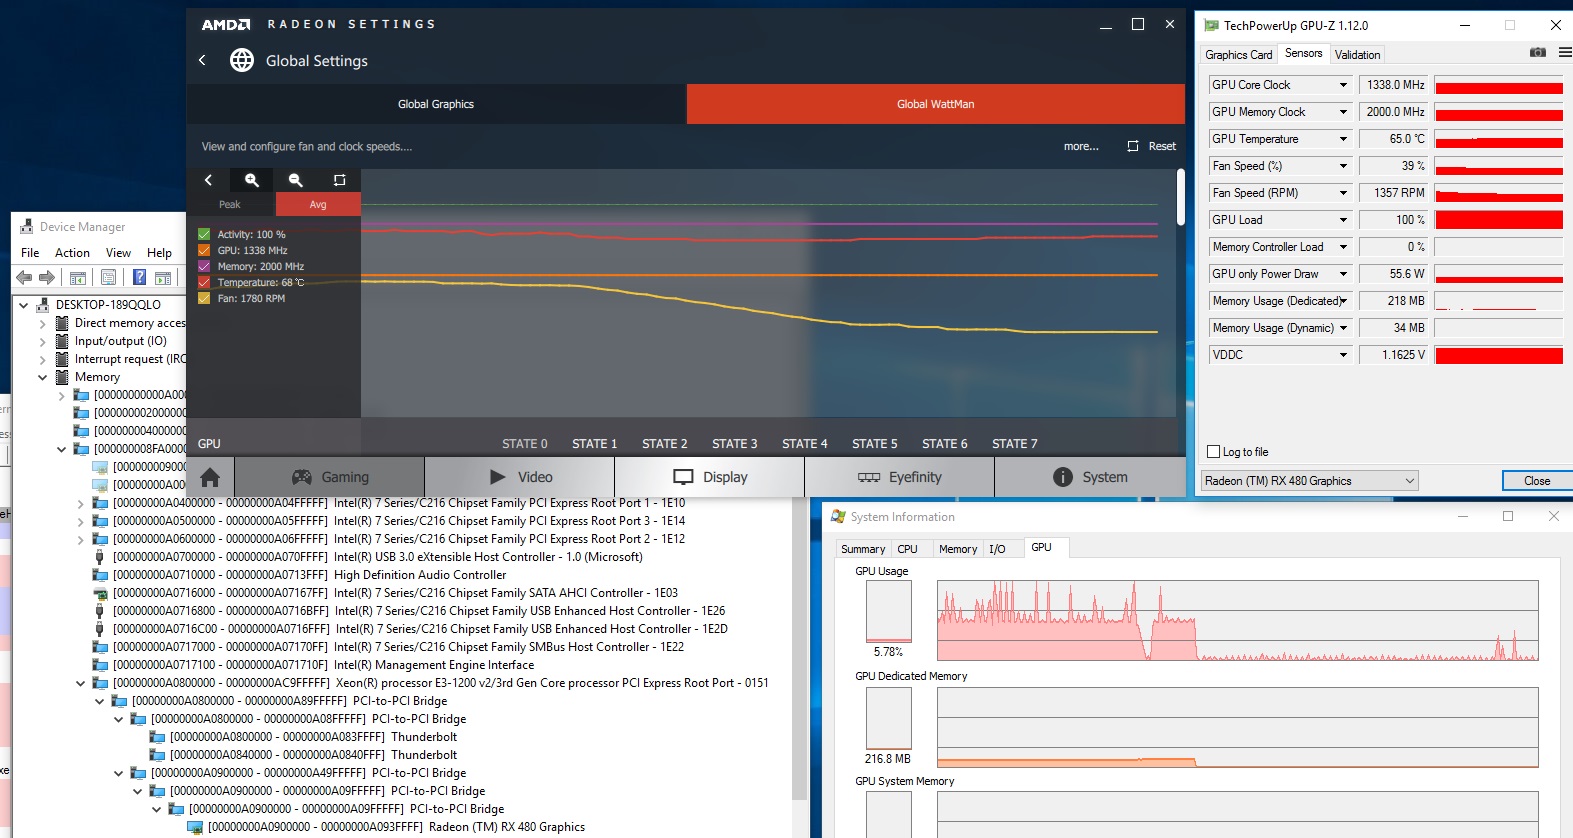Click the Global Settings globe icon

point(242,60)
